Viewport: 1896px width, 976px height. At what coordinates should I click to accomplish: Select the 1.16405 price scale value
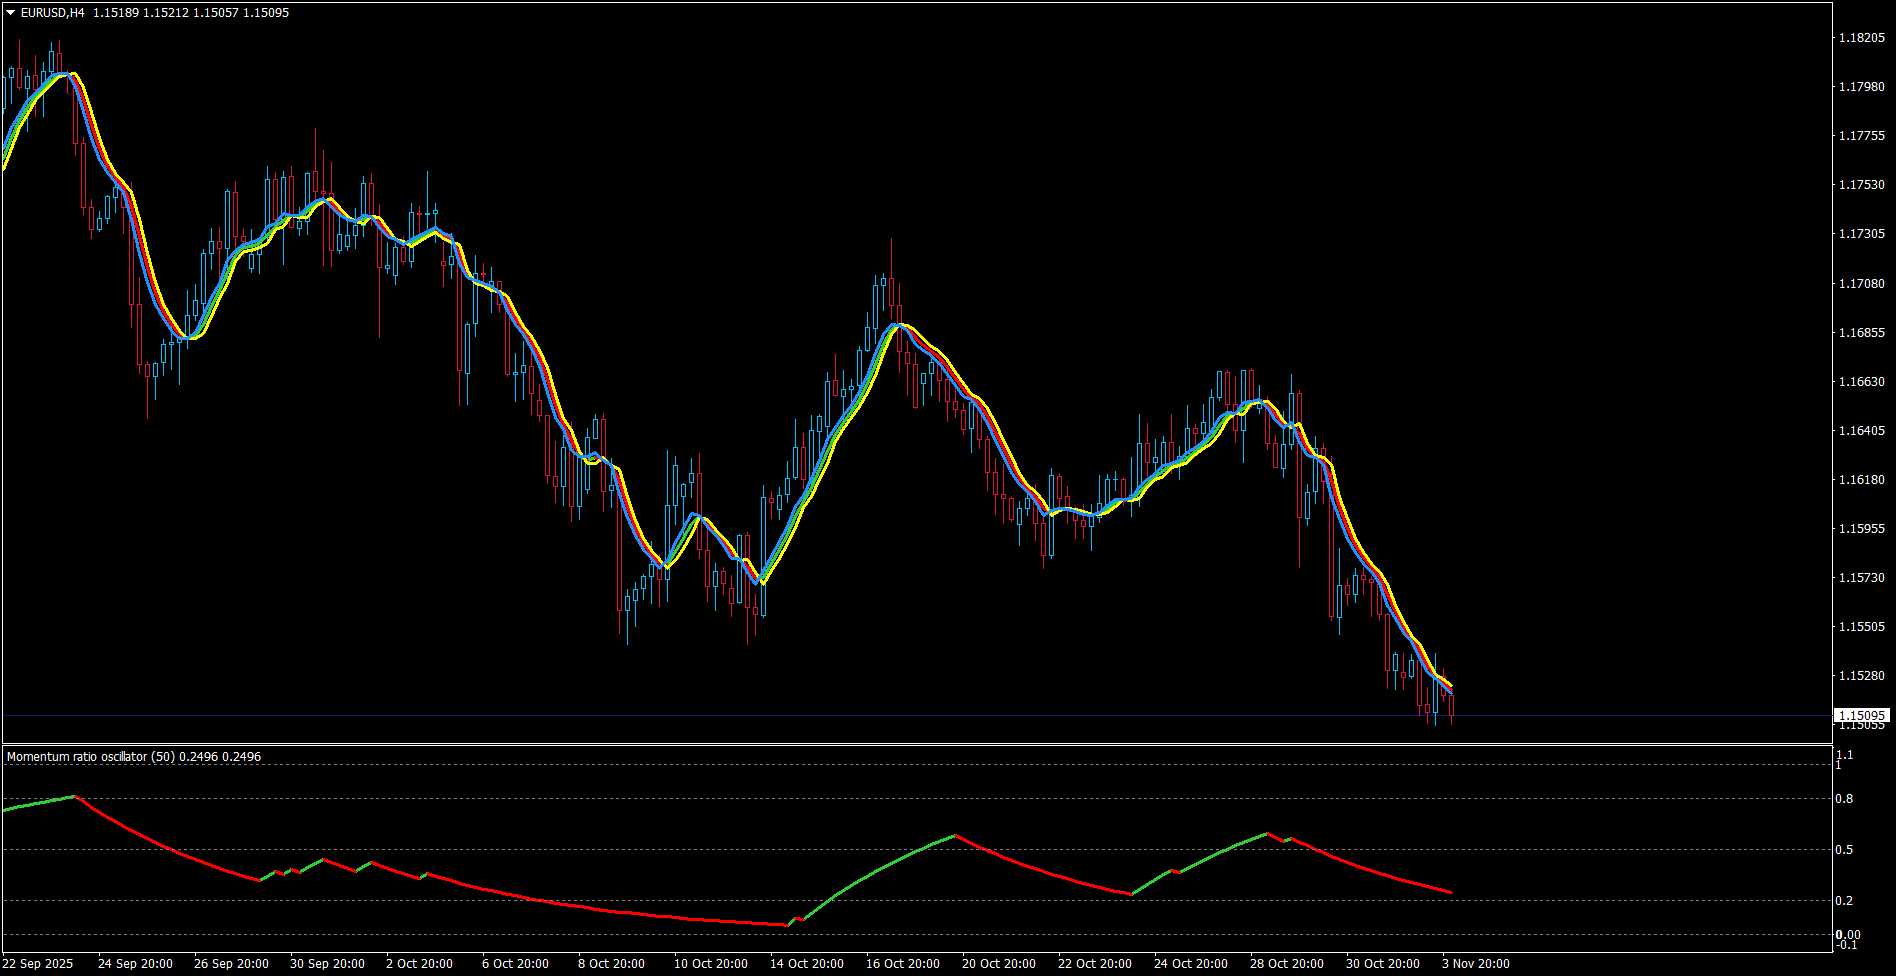tap(1862, 431)
